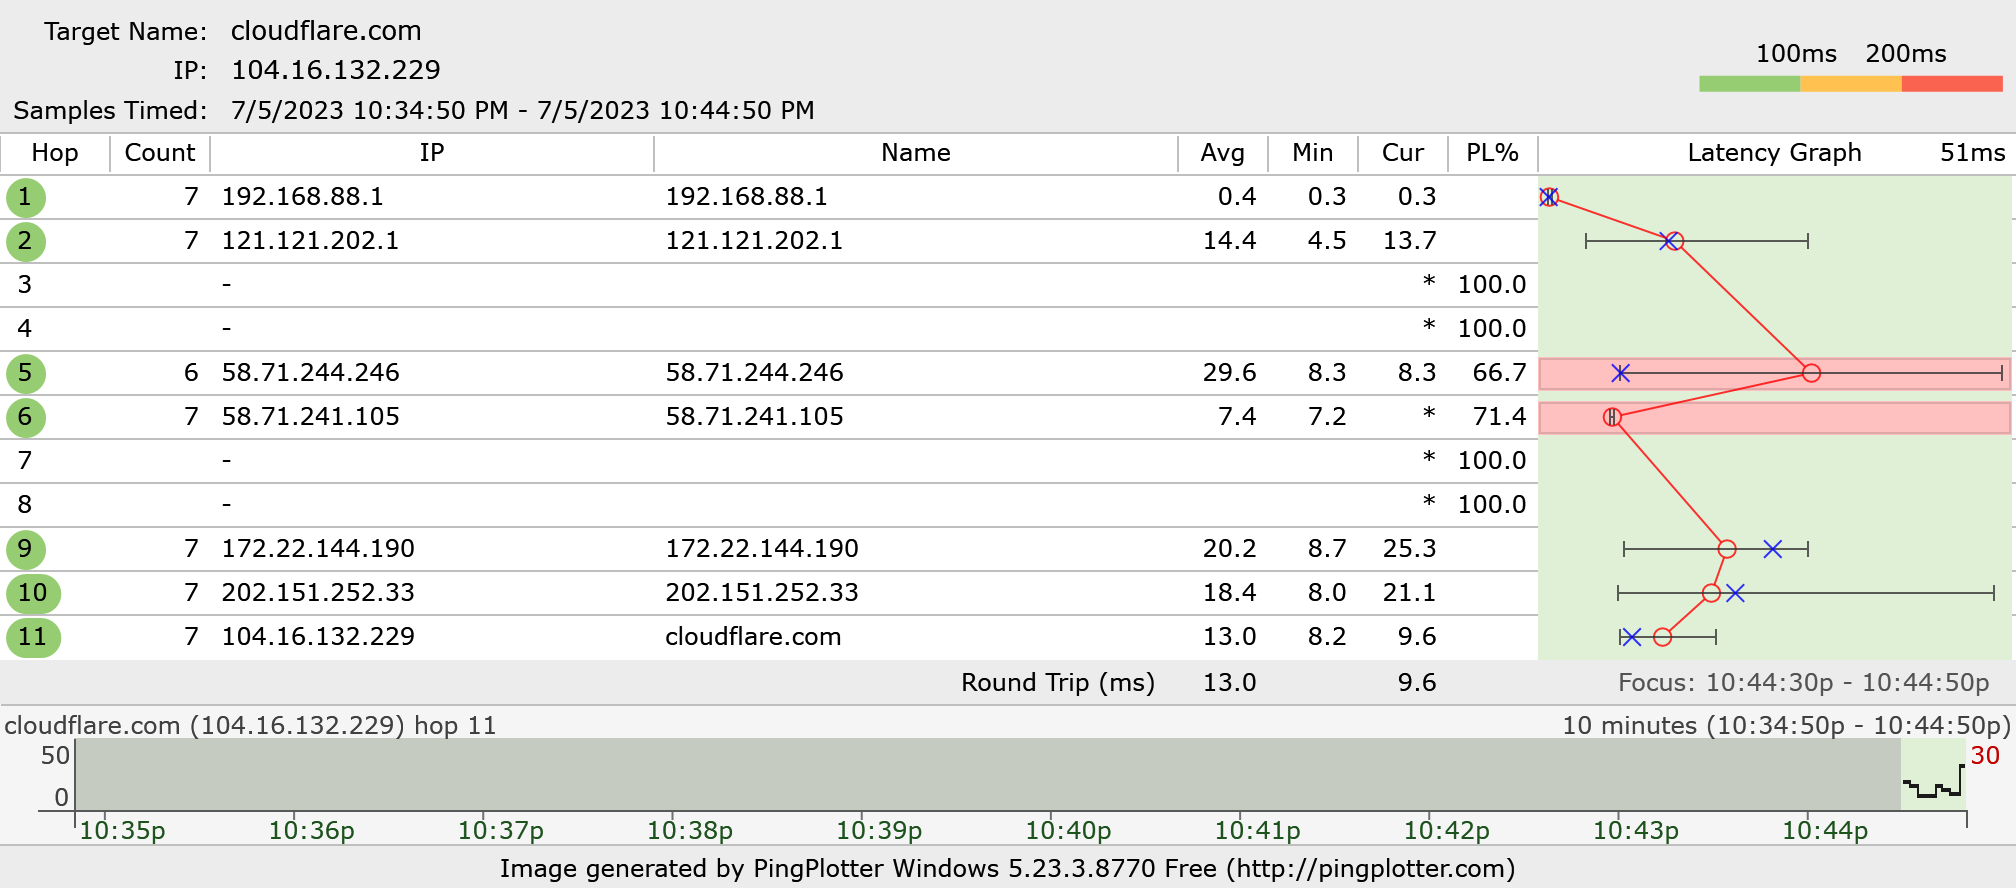Click the Latency Graph column header

pyautogui.click(x=1775, y=153)
